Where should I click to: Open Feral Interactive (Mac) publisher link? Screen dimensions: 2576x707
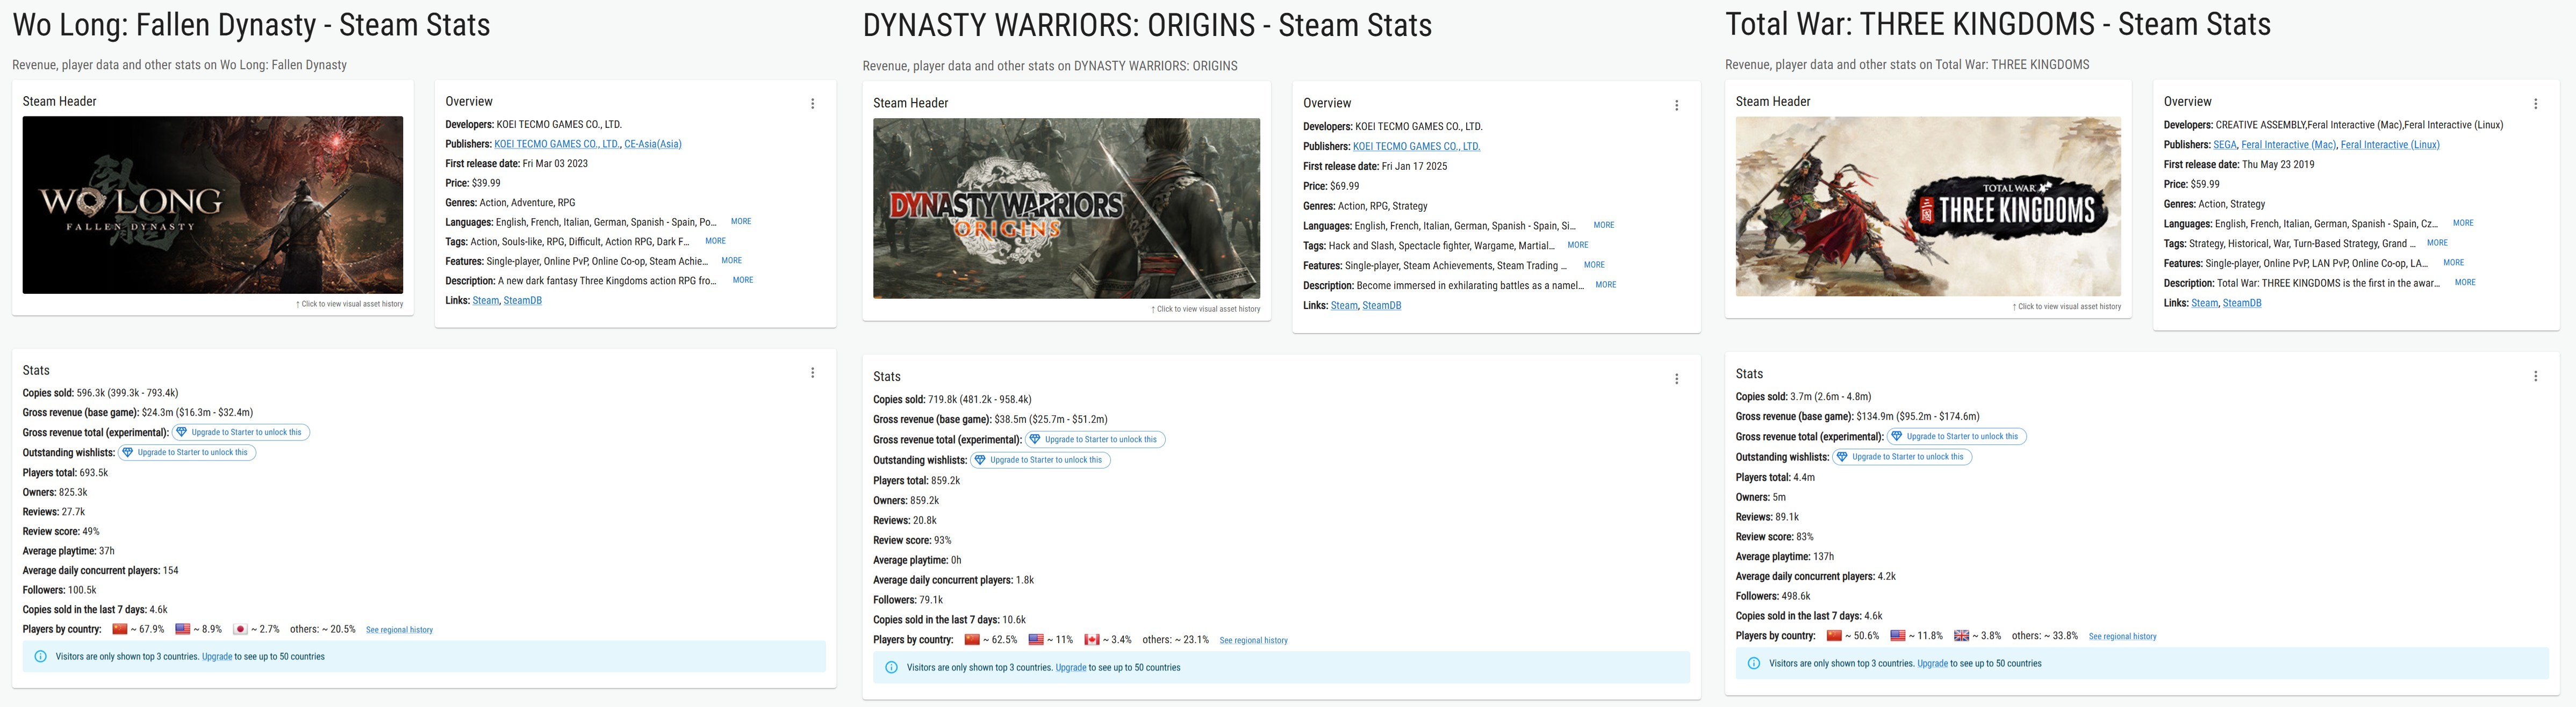(2289, 144)
